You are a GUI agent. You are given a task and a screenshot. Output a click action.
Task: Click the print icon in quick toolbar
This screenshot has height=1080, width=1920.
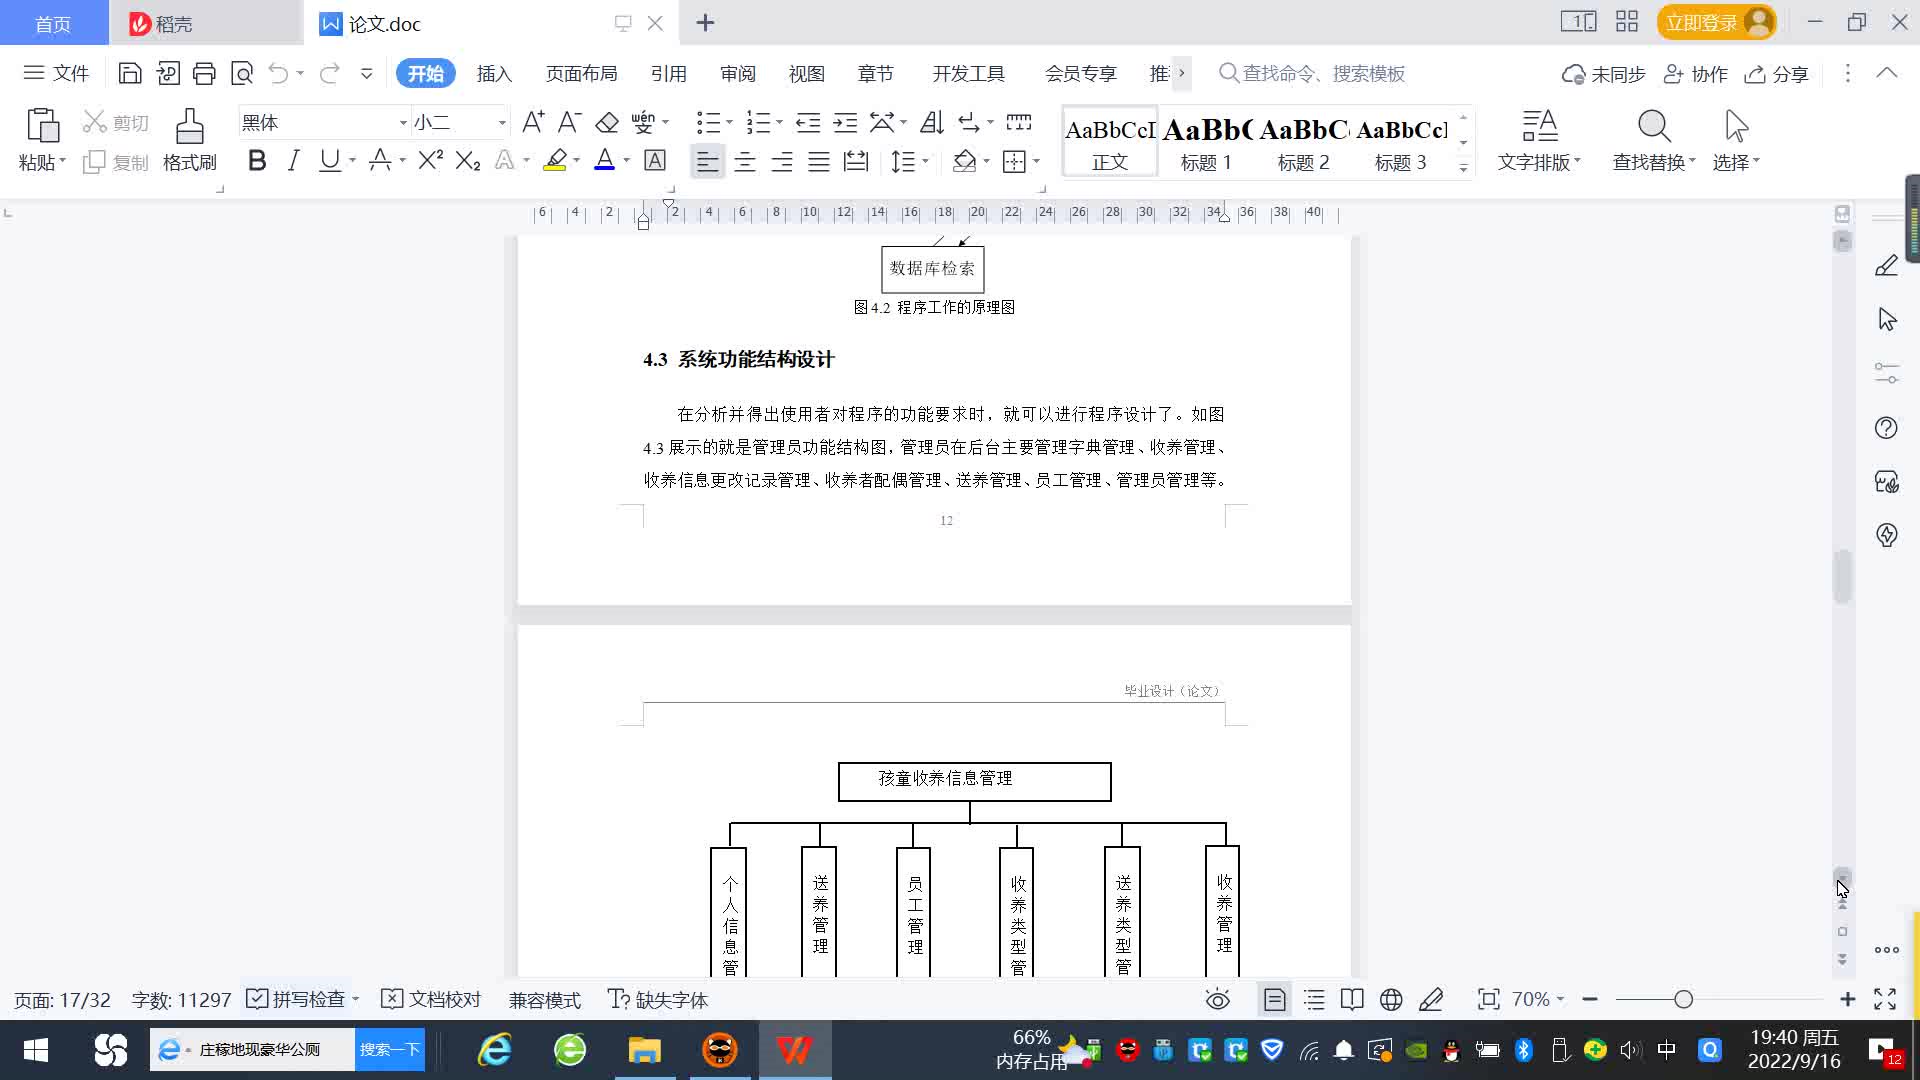(204, 73)
